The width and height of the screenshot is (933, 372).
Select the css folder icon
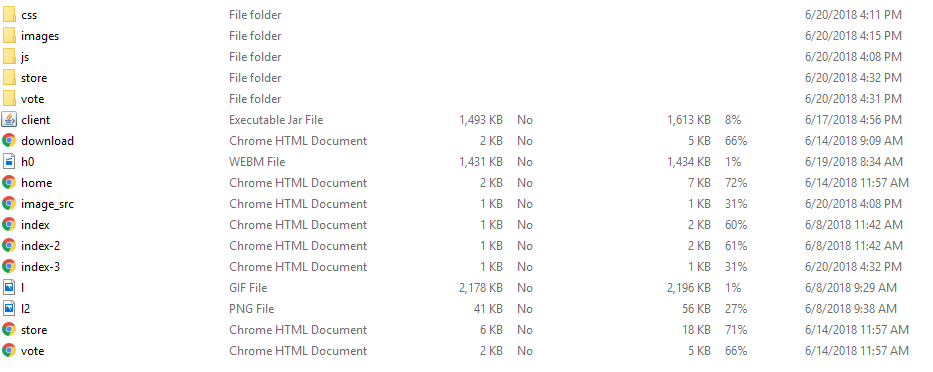click(9, 15)
